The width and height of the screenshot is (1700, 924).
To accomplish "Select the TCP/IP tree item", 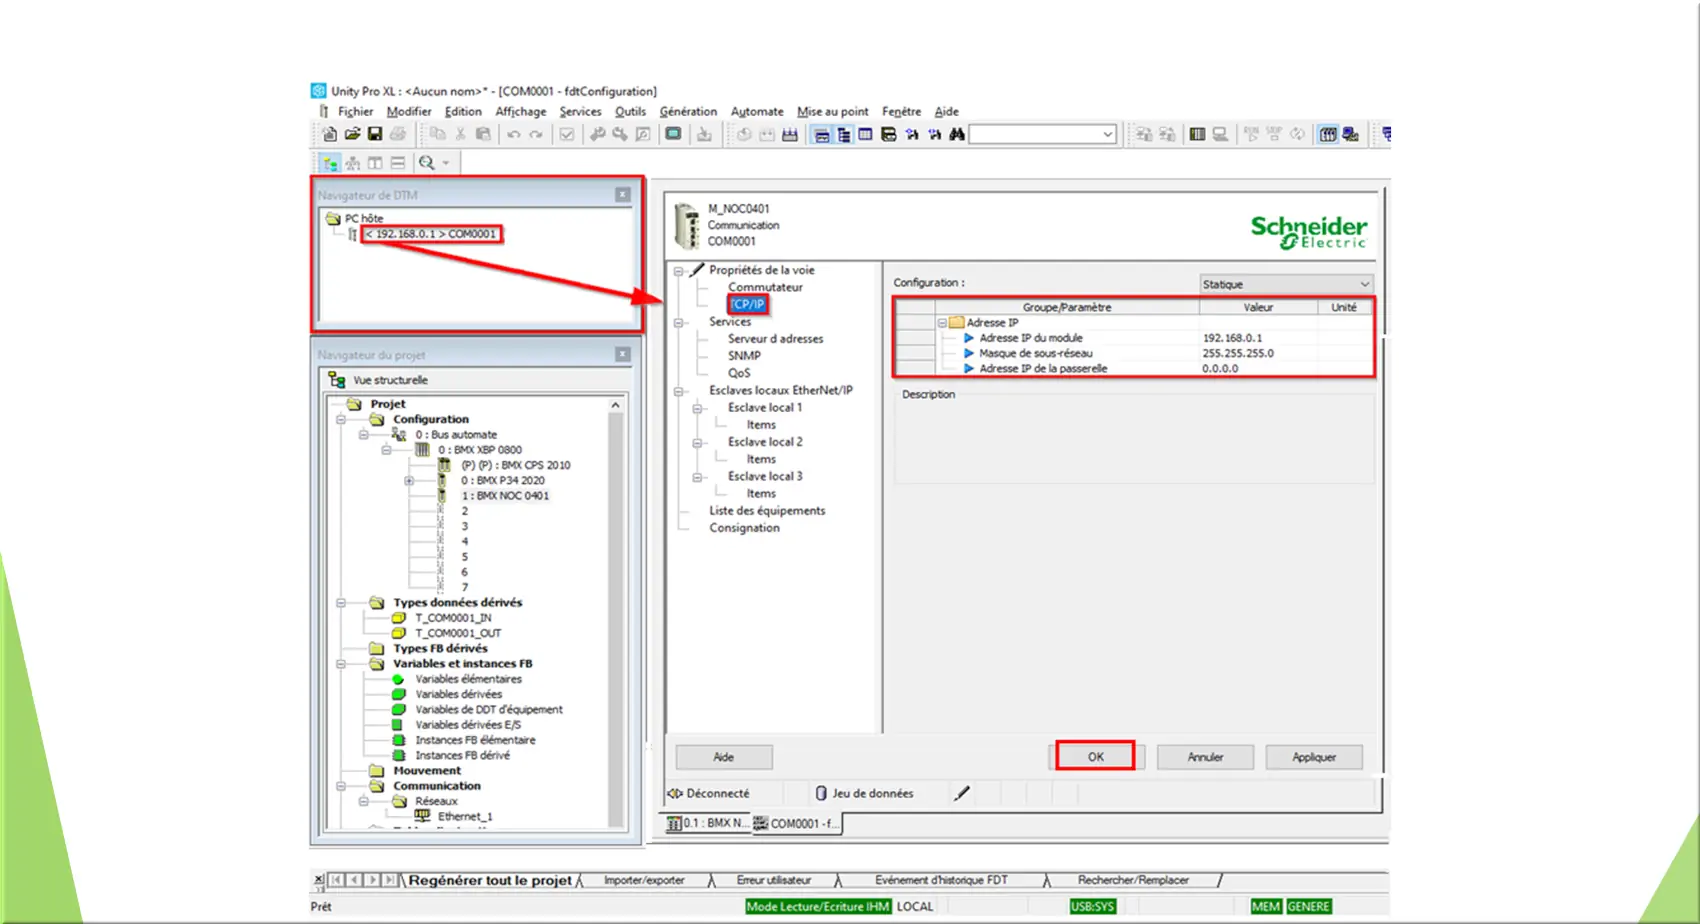I will (x=747, y=304).
